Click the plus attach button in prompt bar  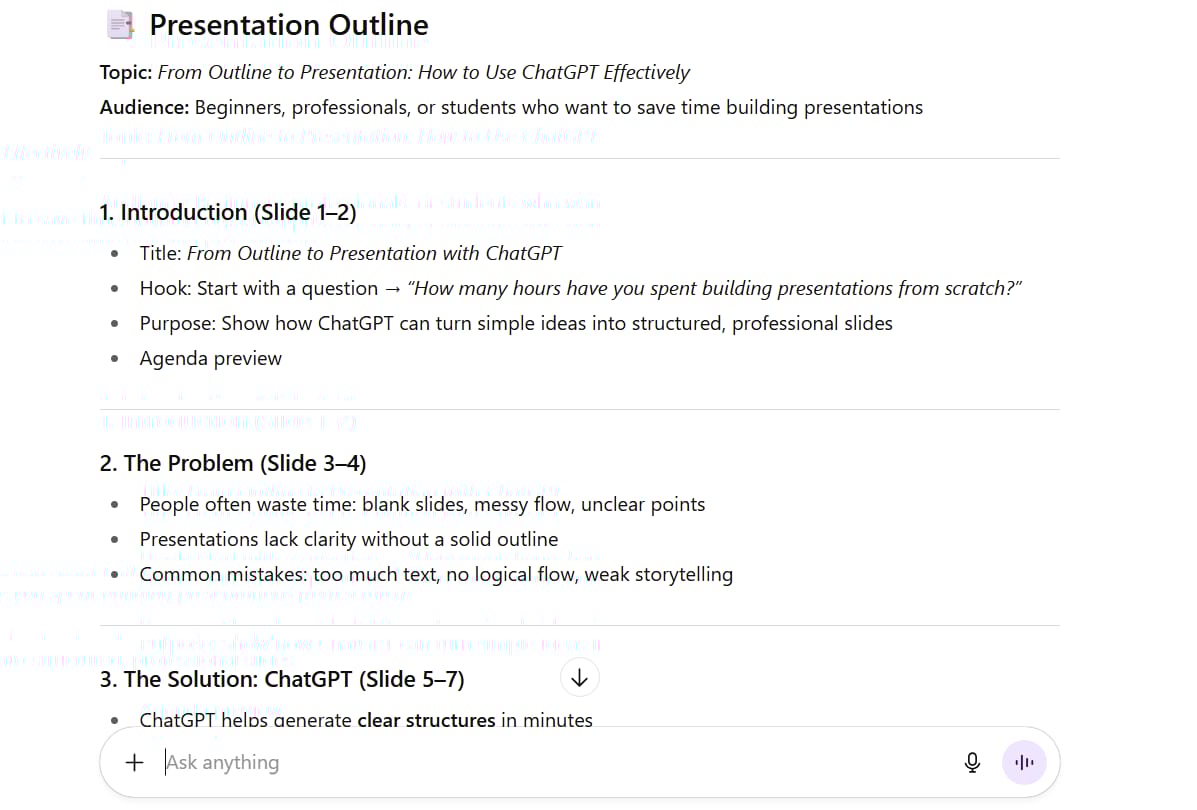(134, 762)
